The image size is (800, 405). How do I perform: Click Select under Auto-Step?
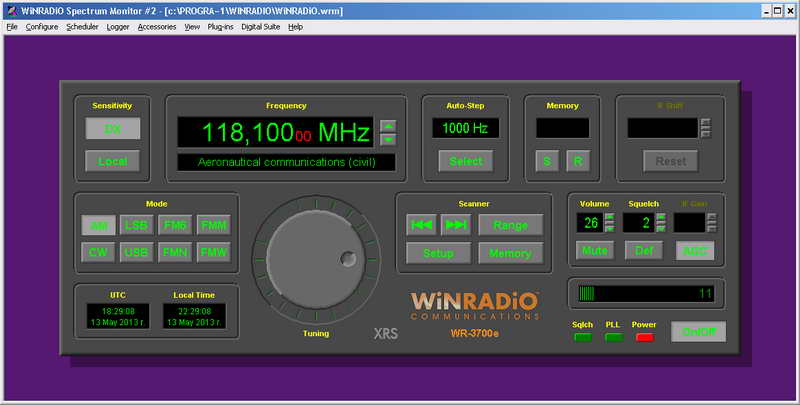click(466, 161)
